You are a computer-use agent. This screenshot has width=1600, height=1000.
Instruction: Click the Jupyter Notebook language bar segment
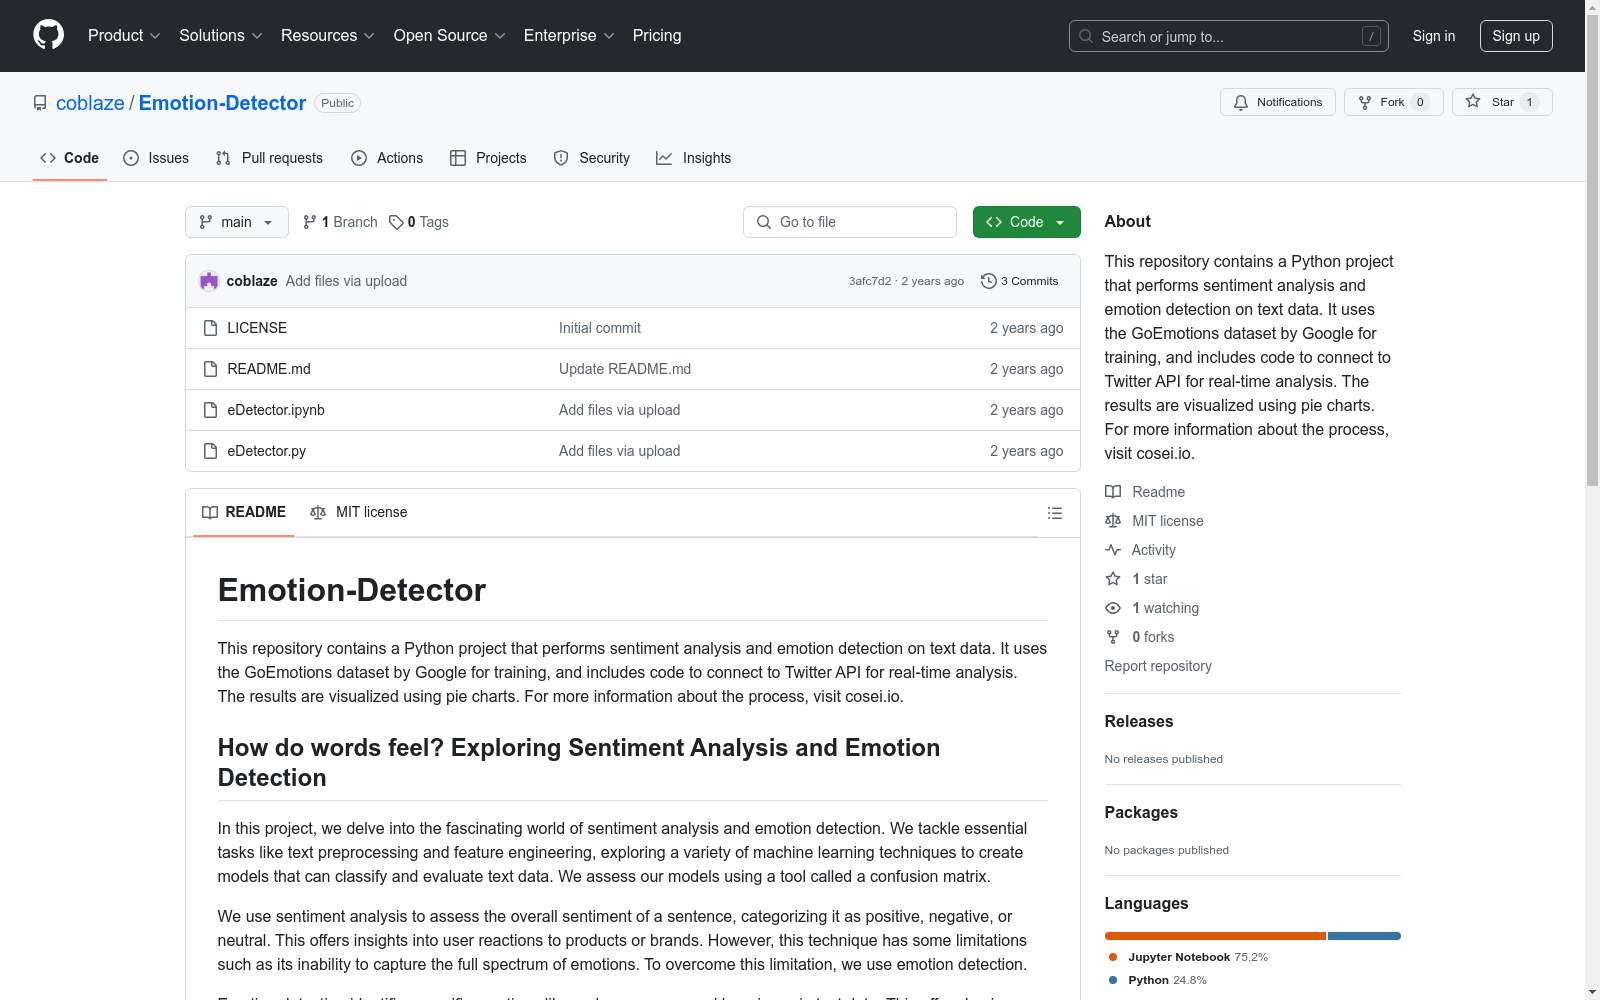1215,936
